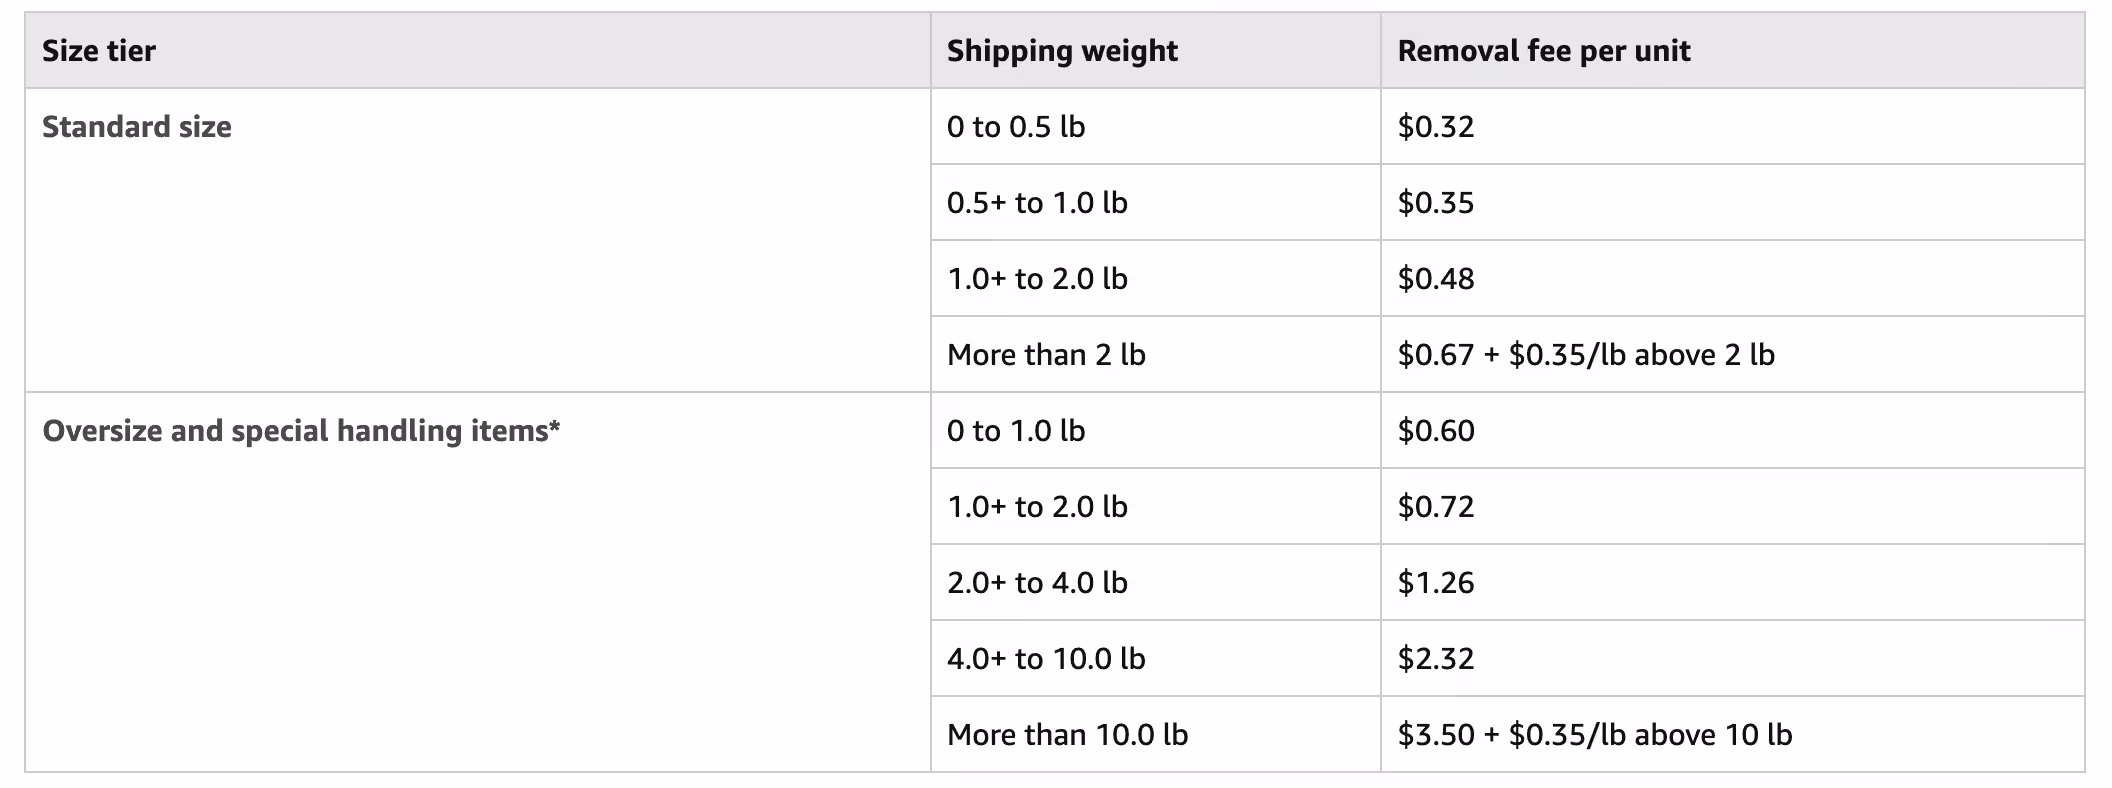
Task: Click the $1.26 fee value
Action: click(x=1436, y=583)
